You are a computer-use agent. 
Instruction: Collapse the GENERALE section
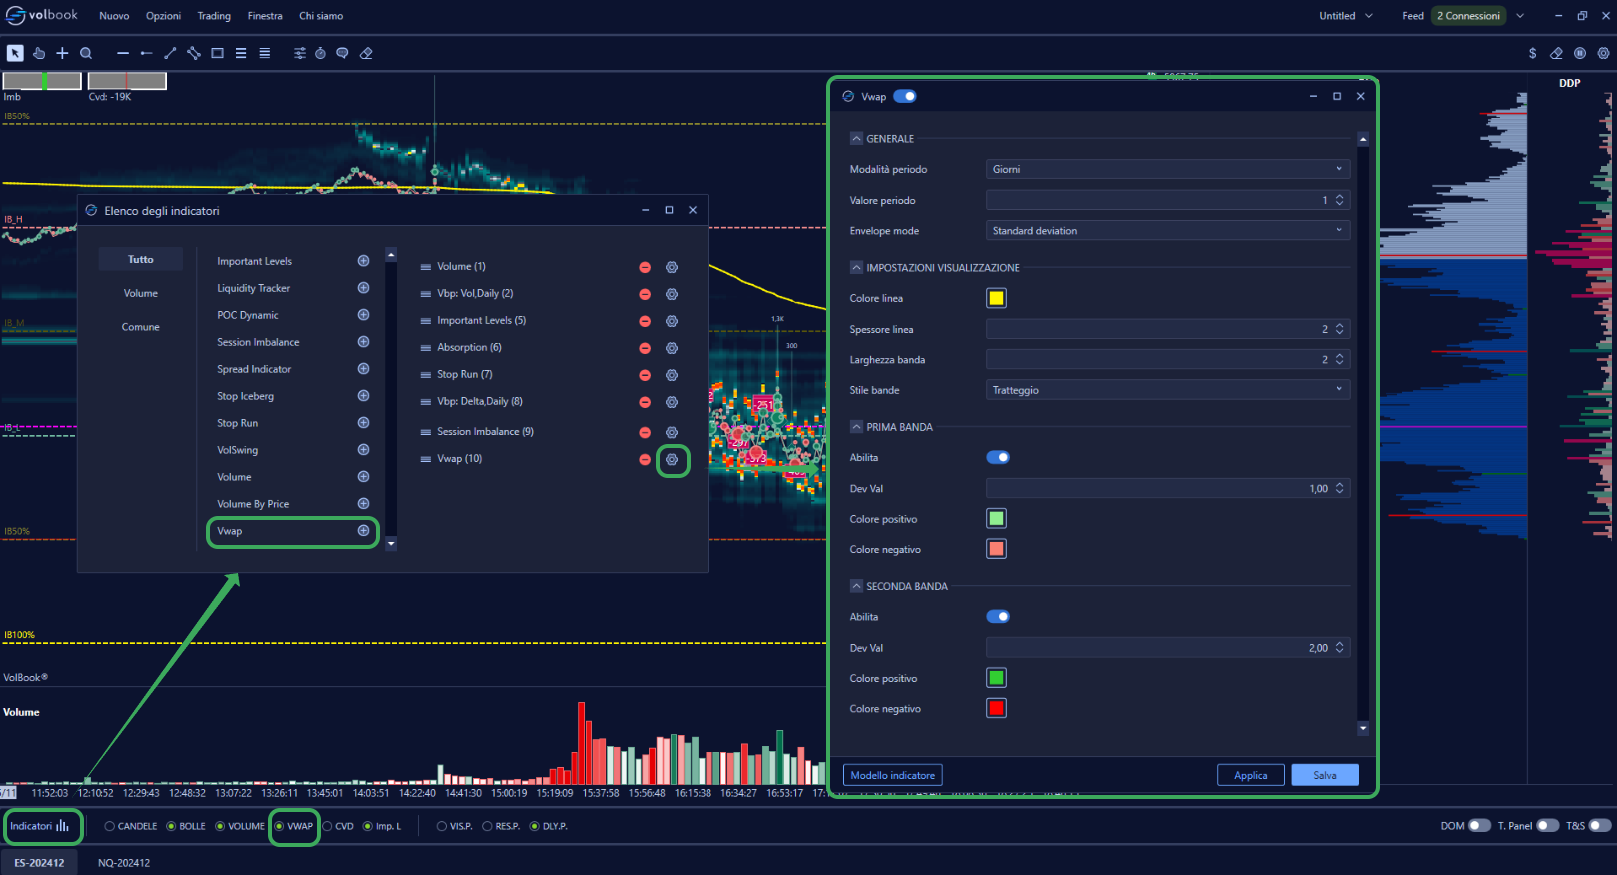pyautogui.click(x=856, y=139)
